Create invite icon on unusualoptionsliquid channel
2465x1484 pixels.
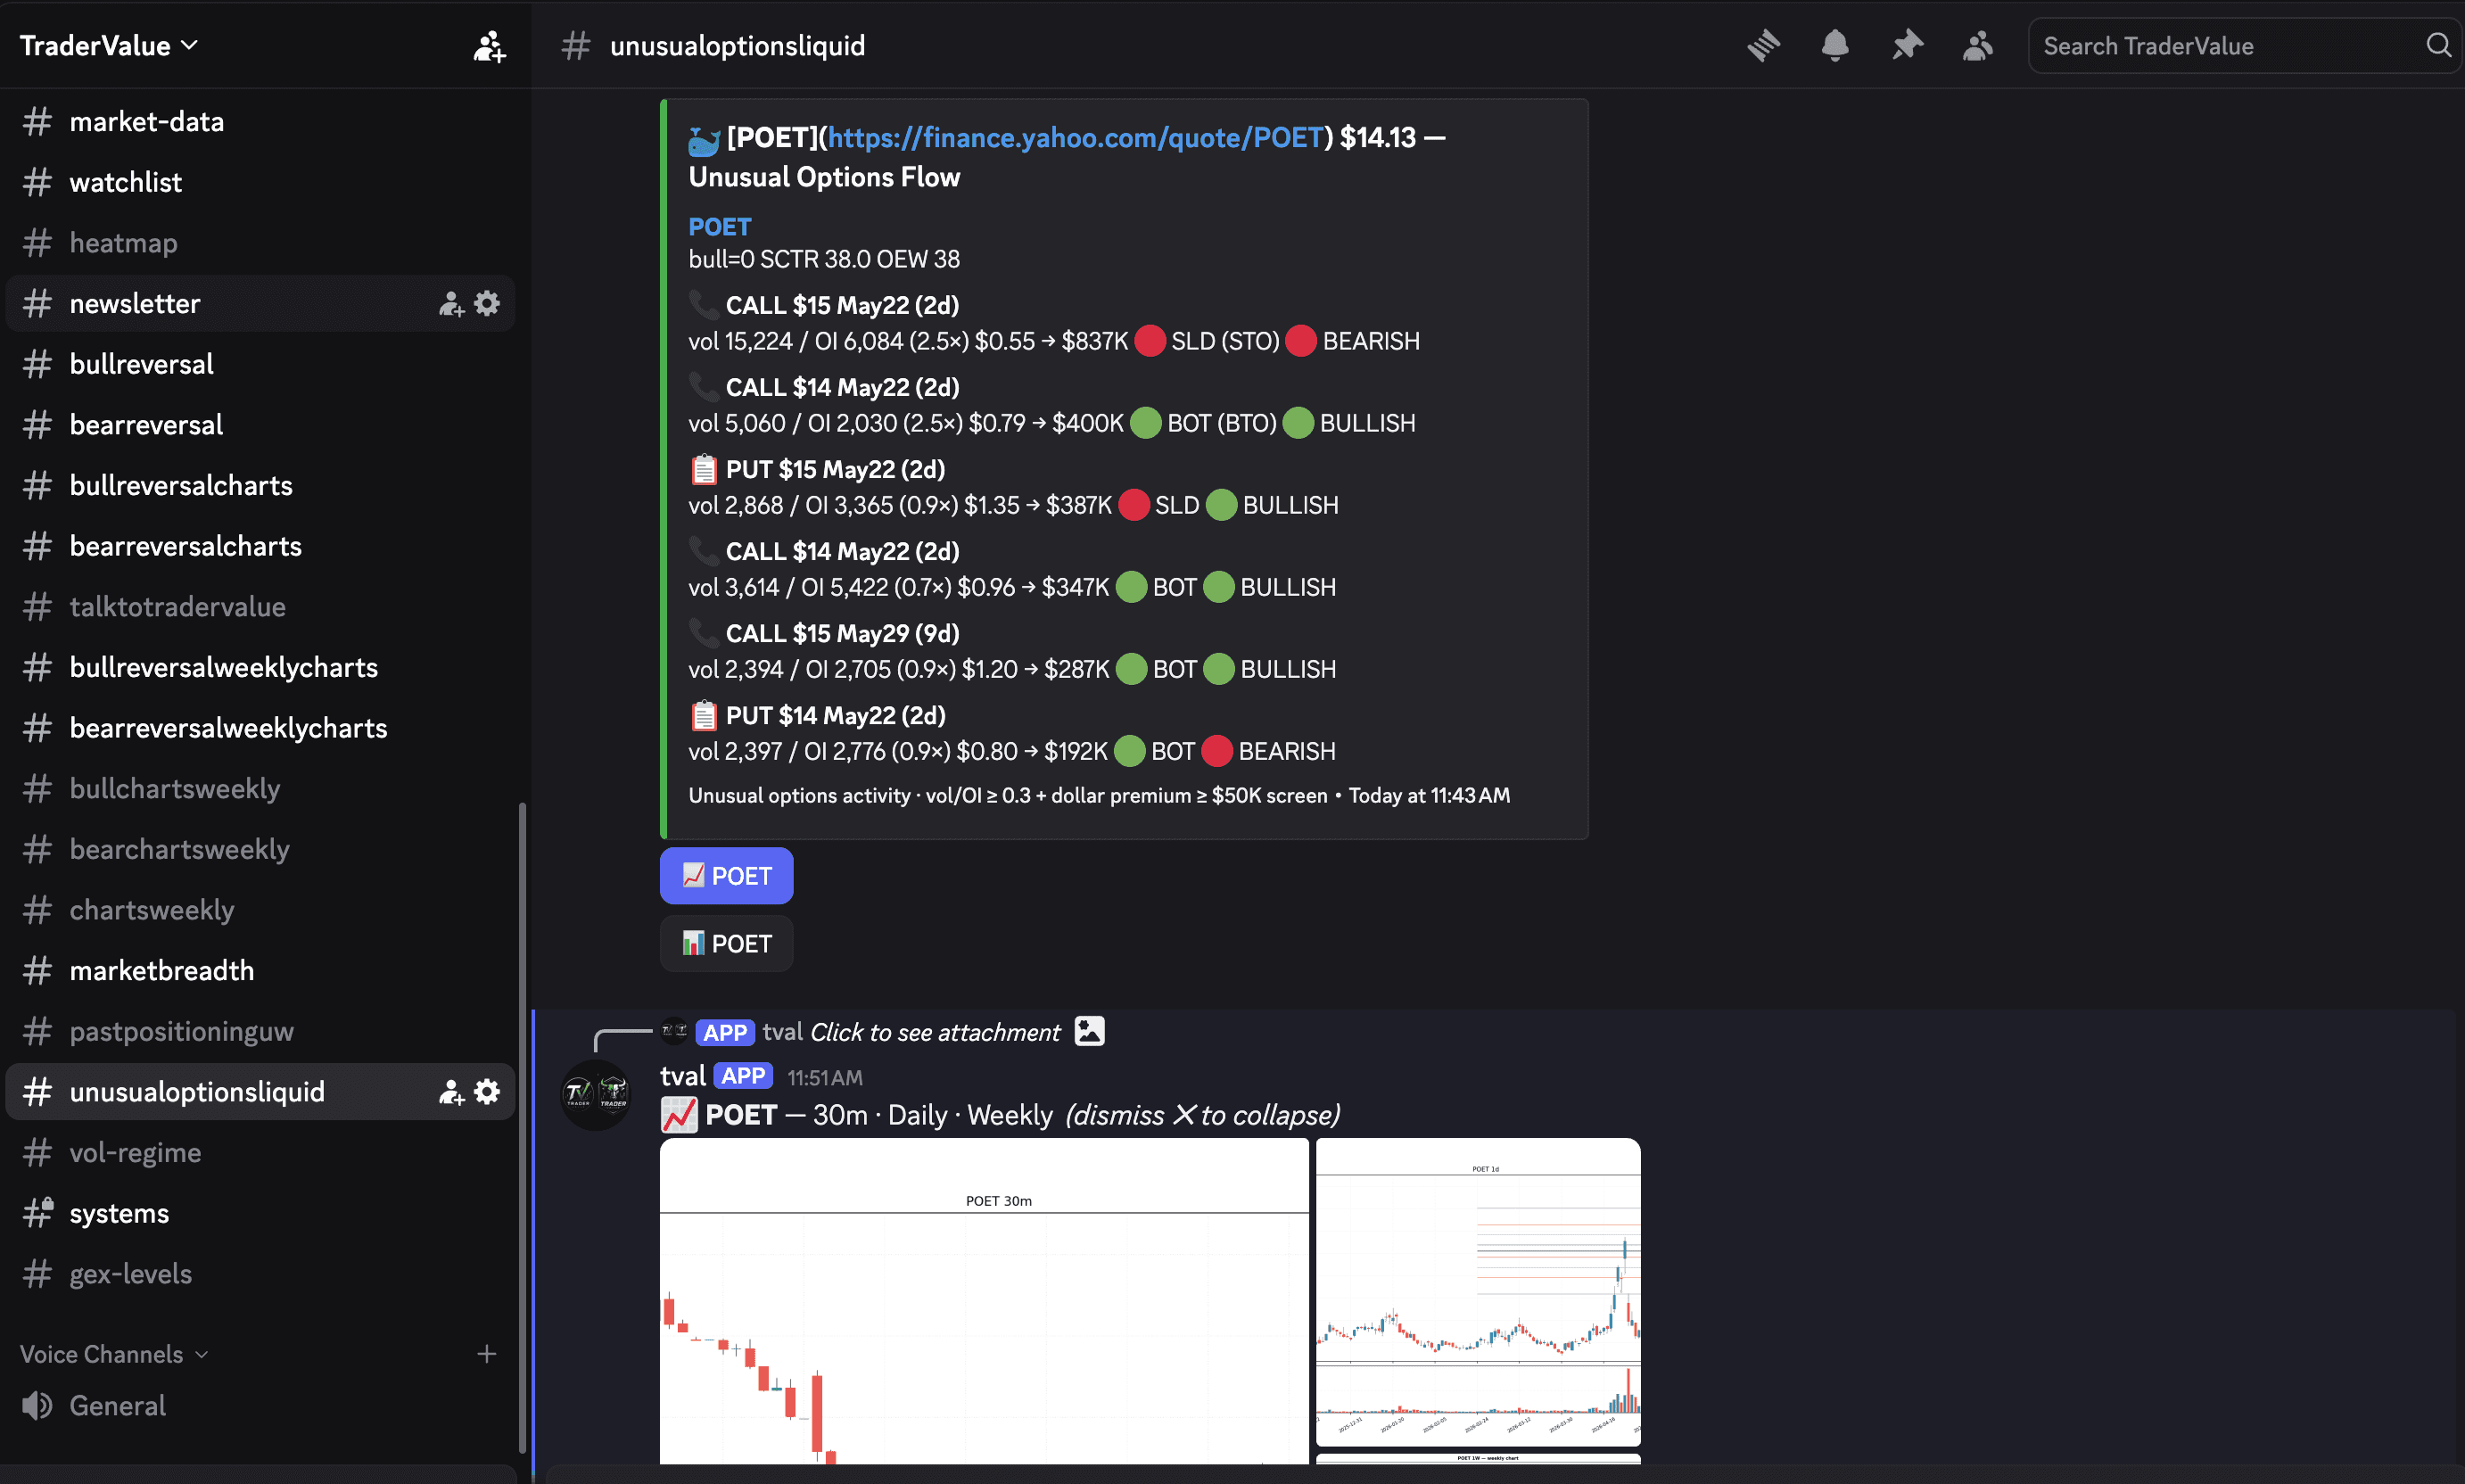(x=452, y=1092)
